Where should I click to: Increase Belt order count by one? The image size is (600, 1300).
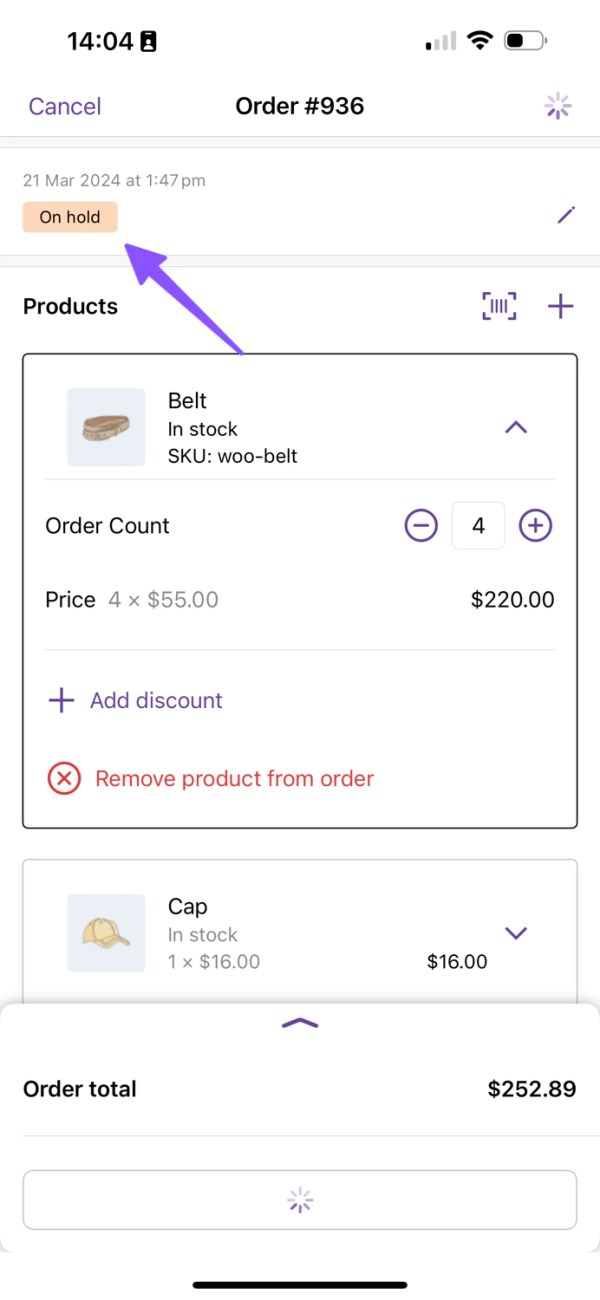tap(536, 526)
